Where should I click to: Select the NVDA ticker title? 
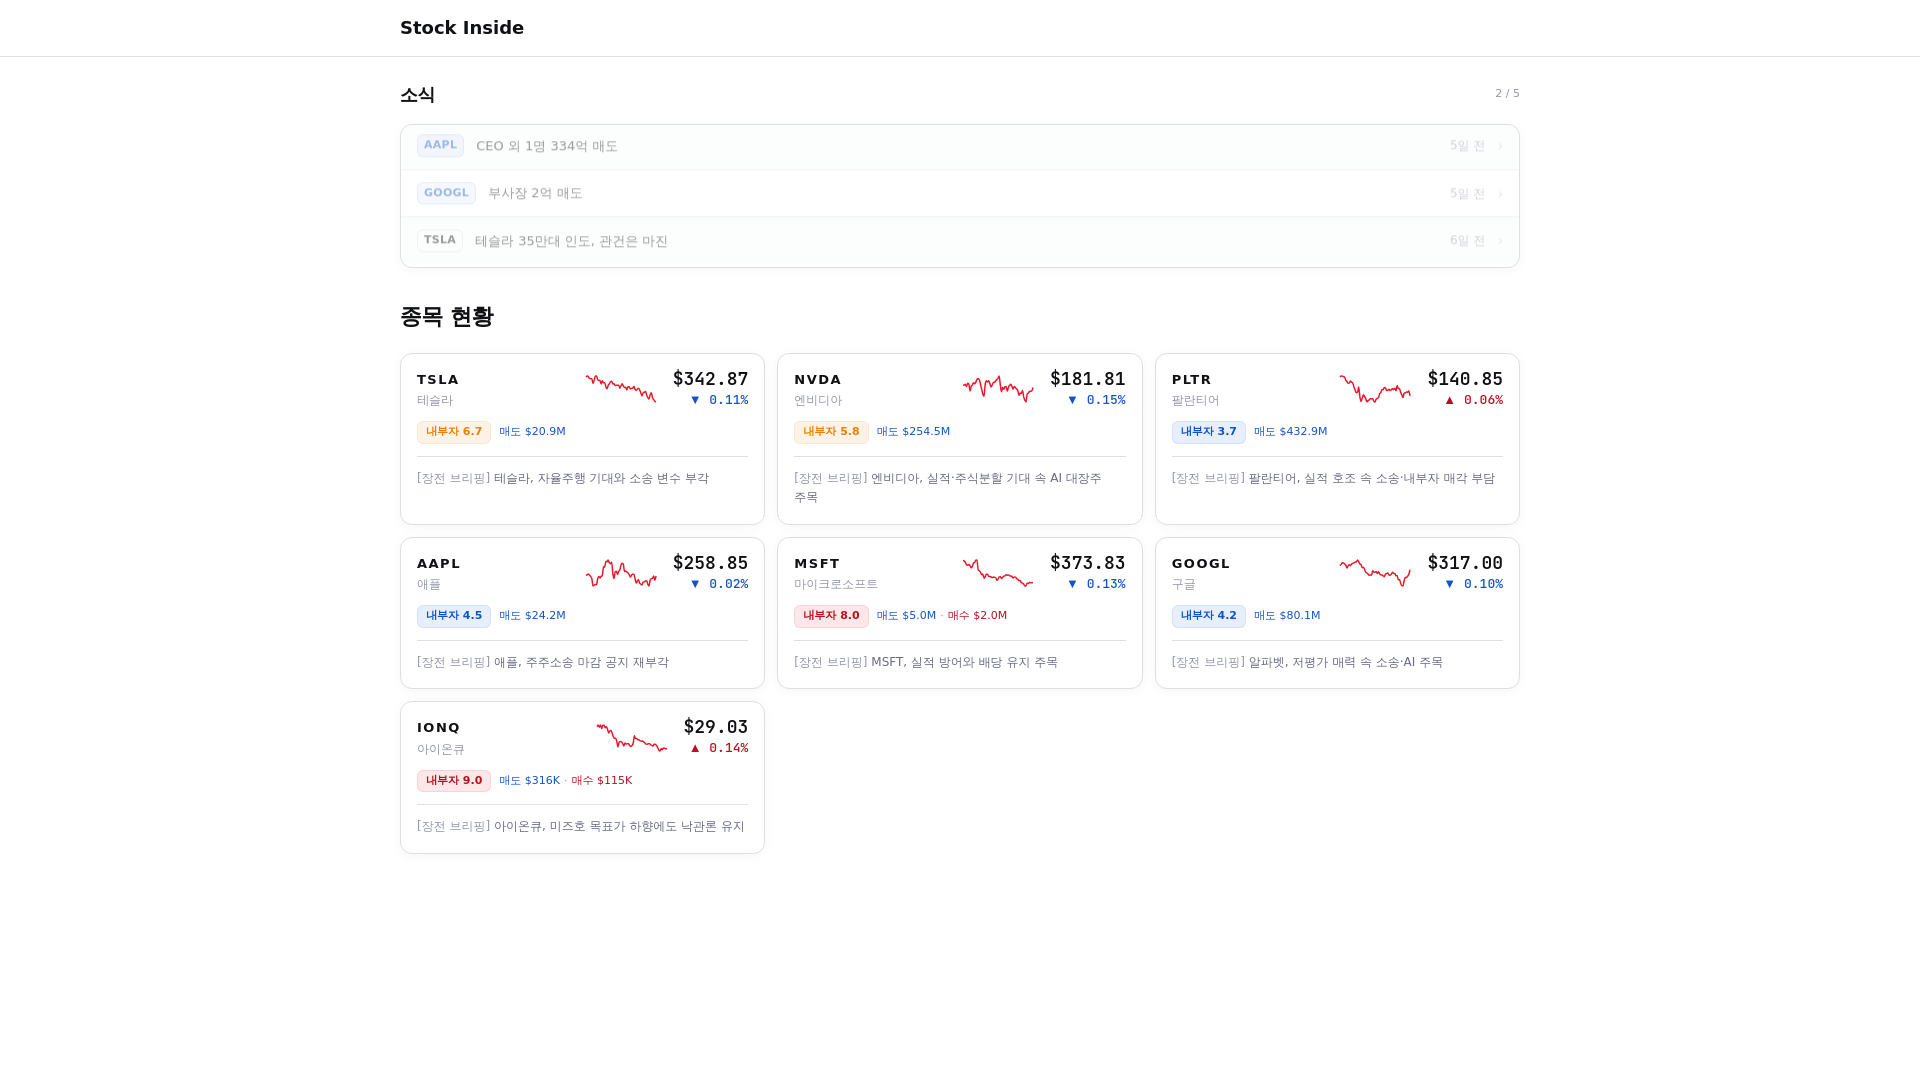pyautogui.click(x=818, y=380)
